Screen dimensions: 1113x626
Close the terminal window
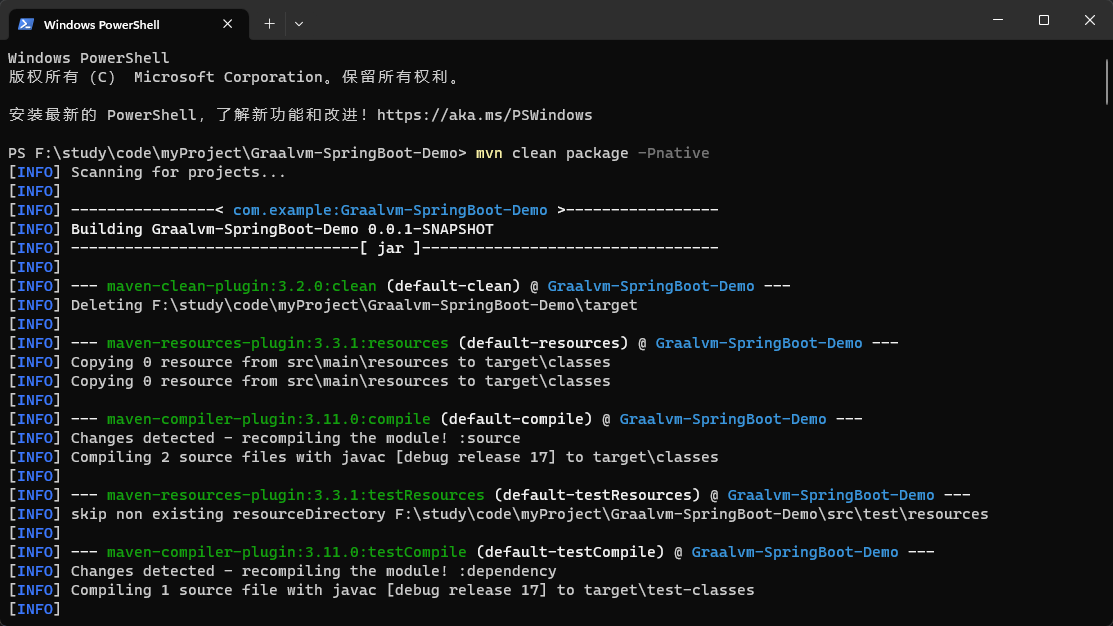pos(1090,20)
